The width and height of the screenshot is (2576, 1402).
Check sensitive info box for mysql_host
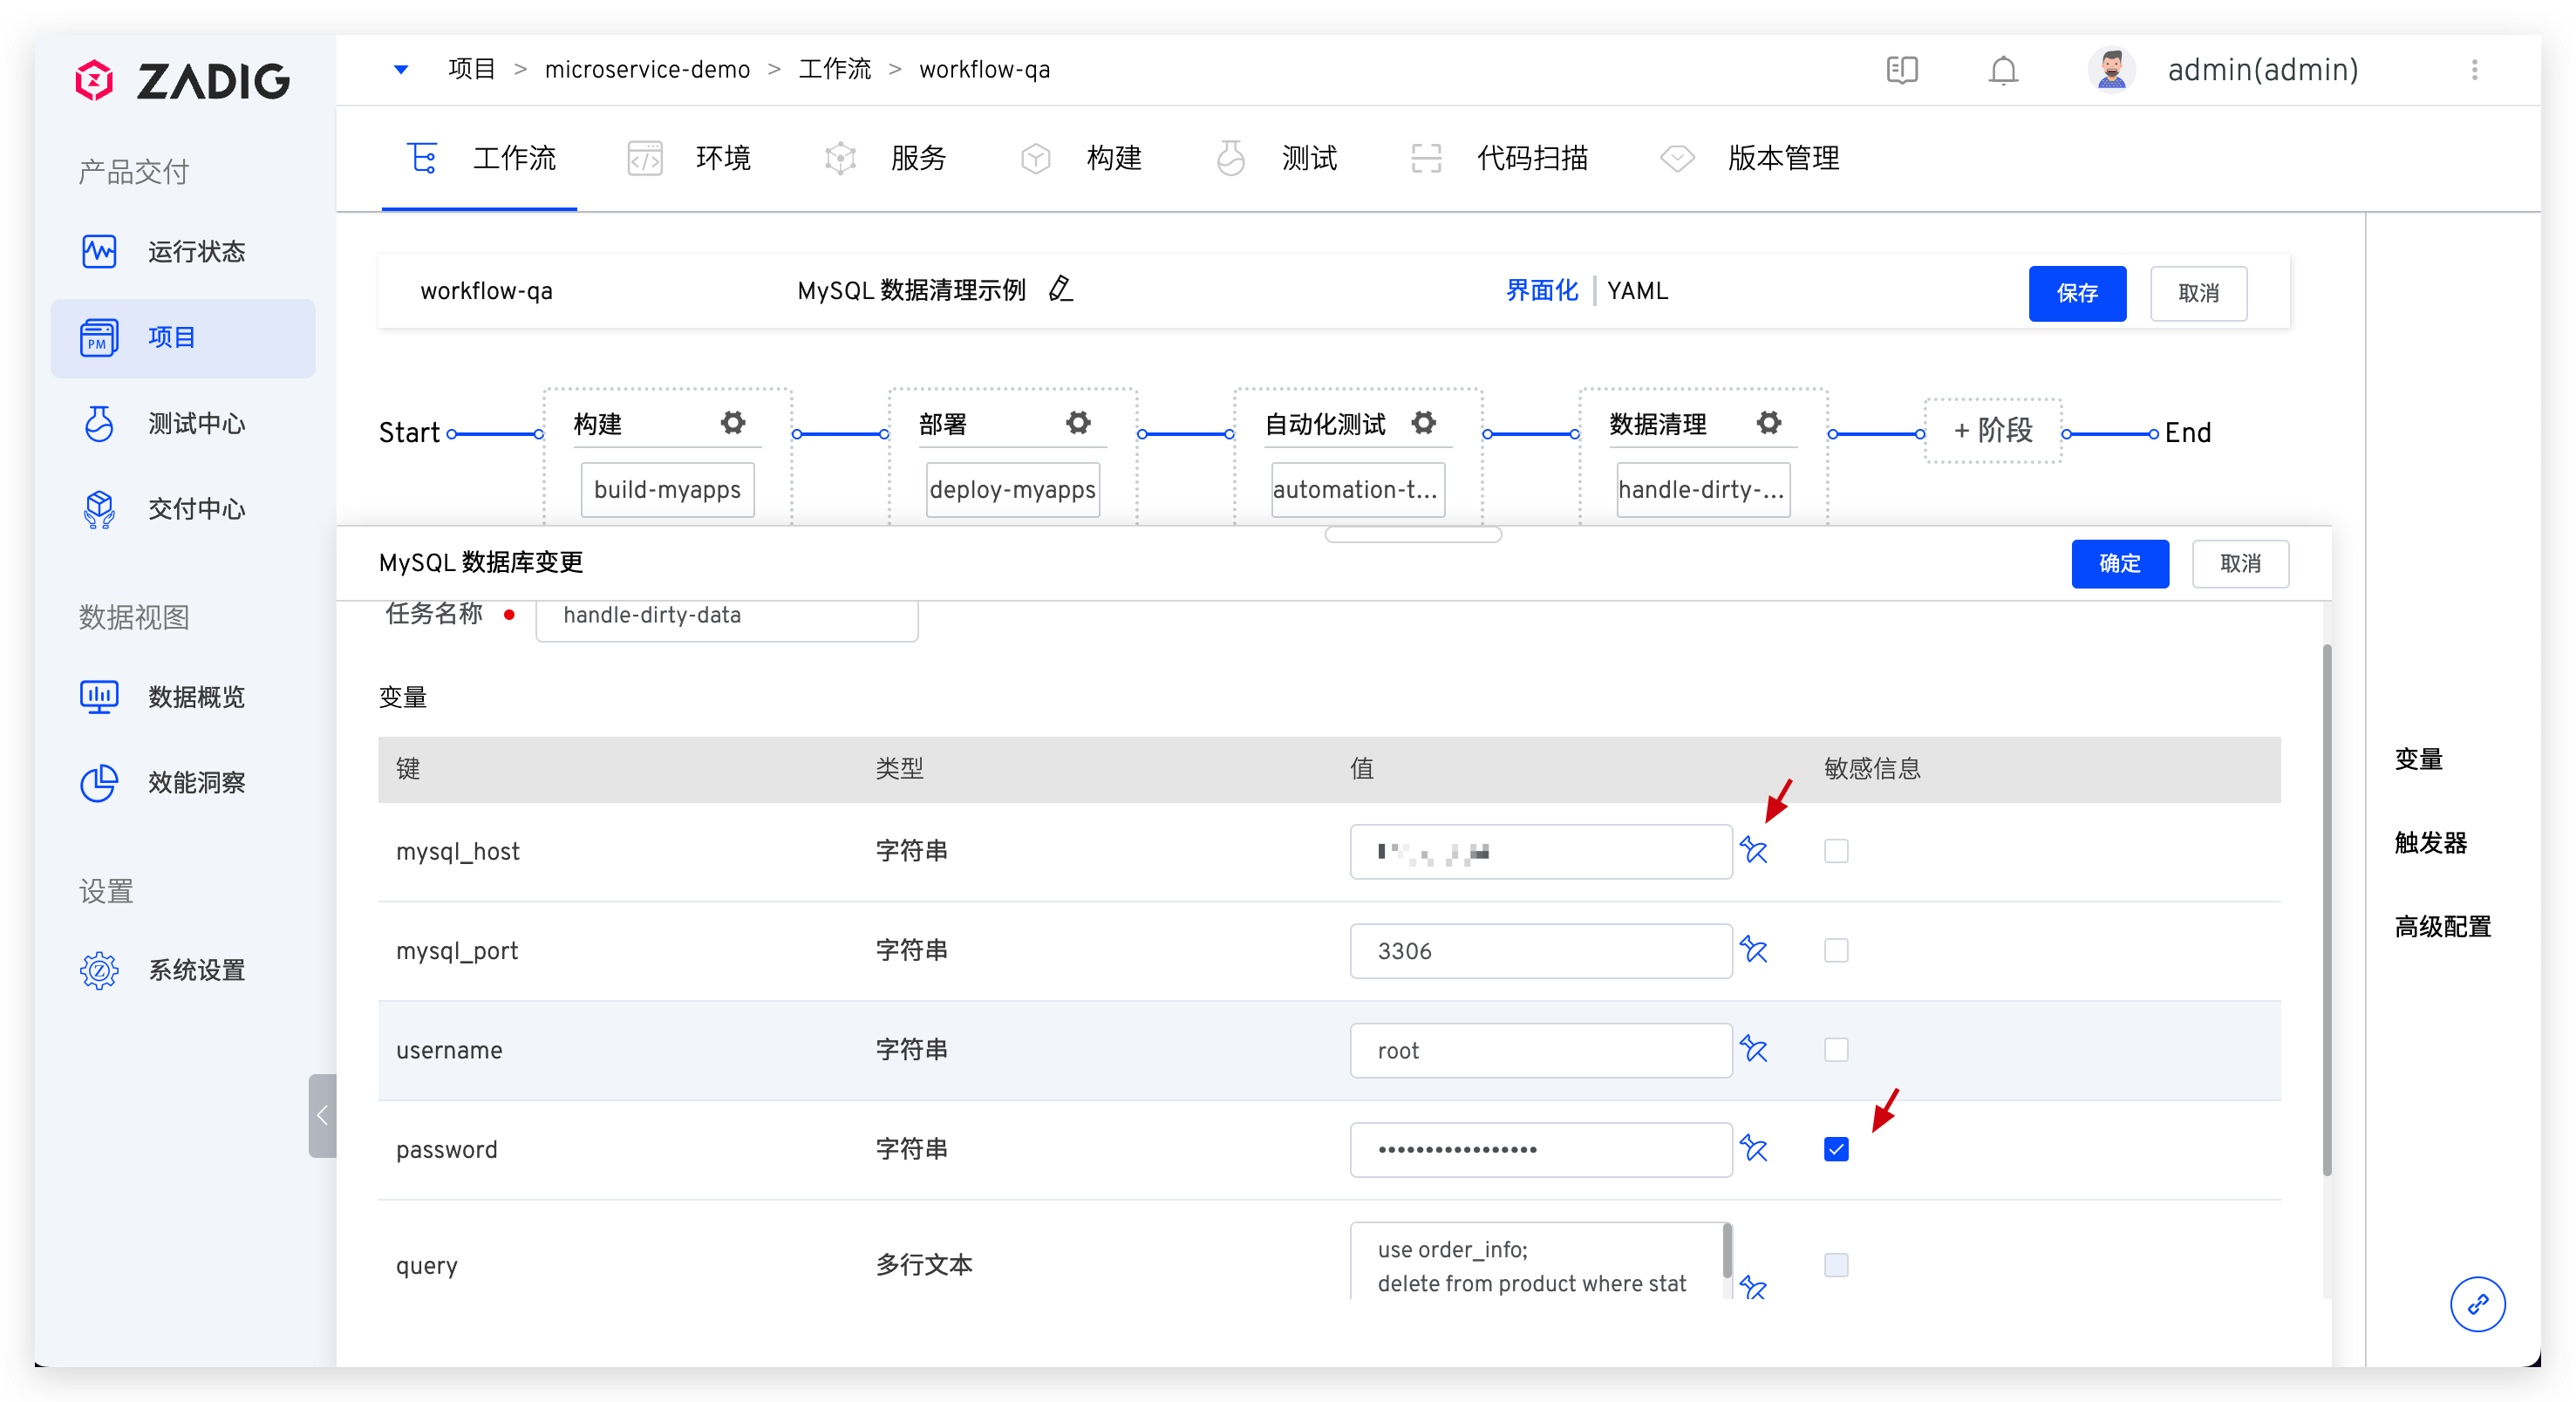click(1836, 851)
